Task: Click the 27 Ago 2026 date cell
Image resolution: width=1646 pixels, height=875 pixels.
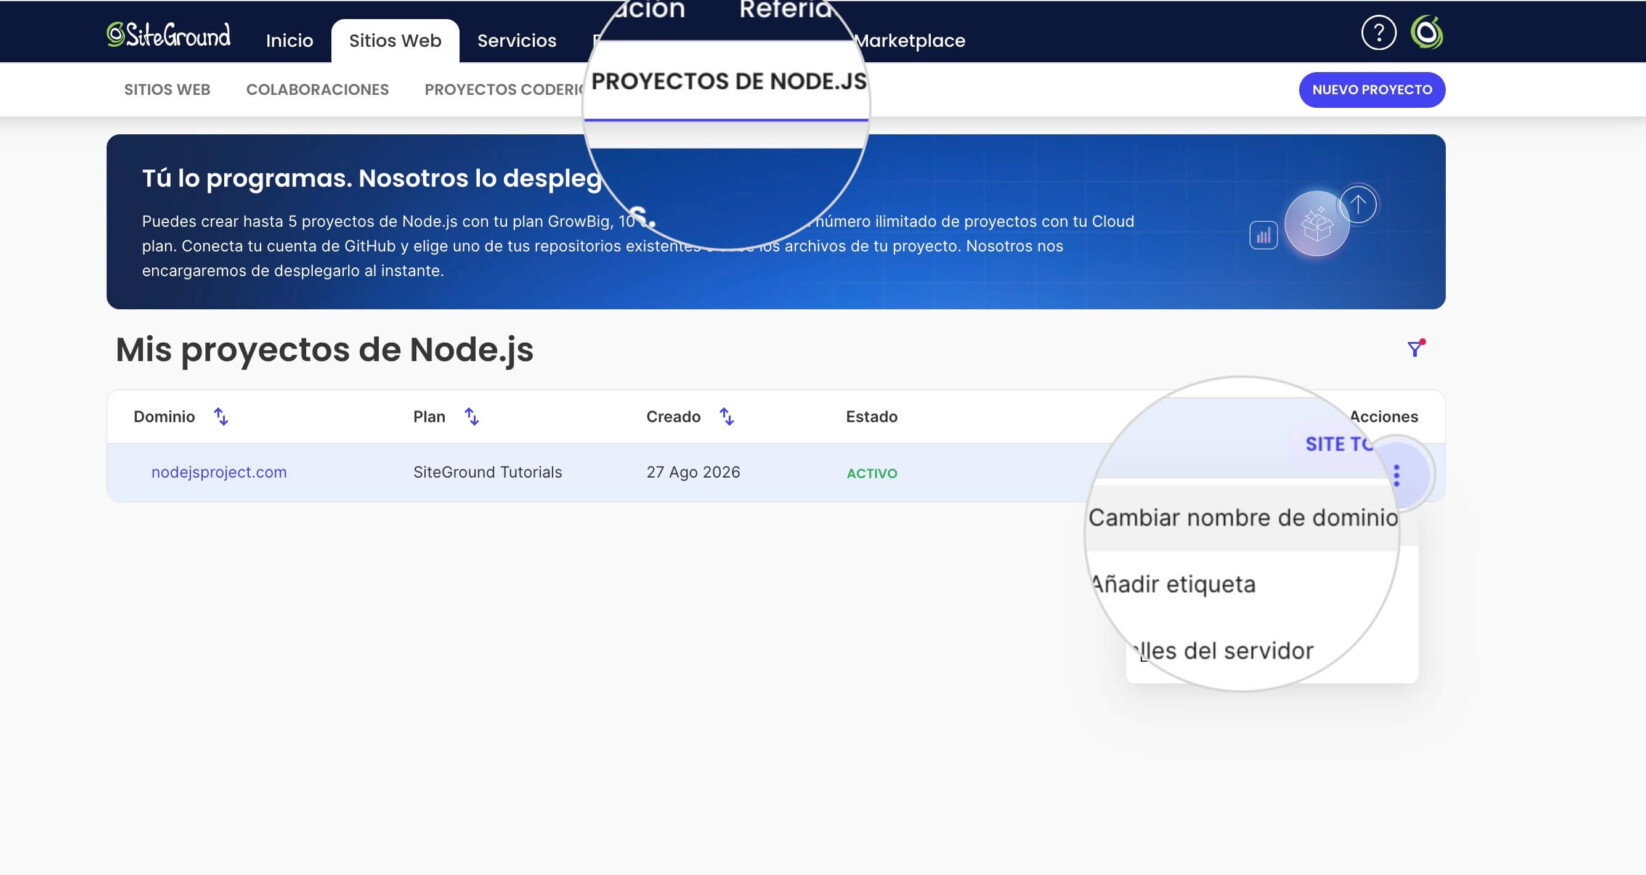Action: pyautogui.click(x=693, y=472)
